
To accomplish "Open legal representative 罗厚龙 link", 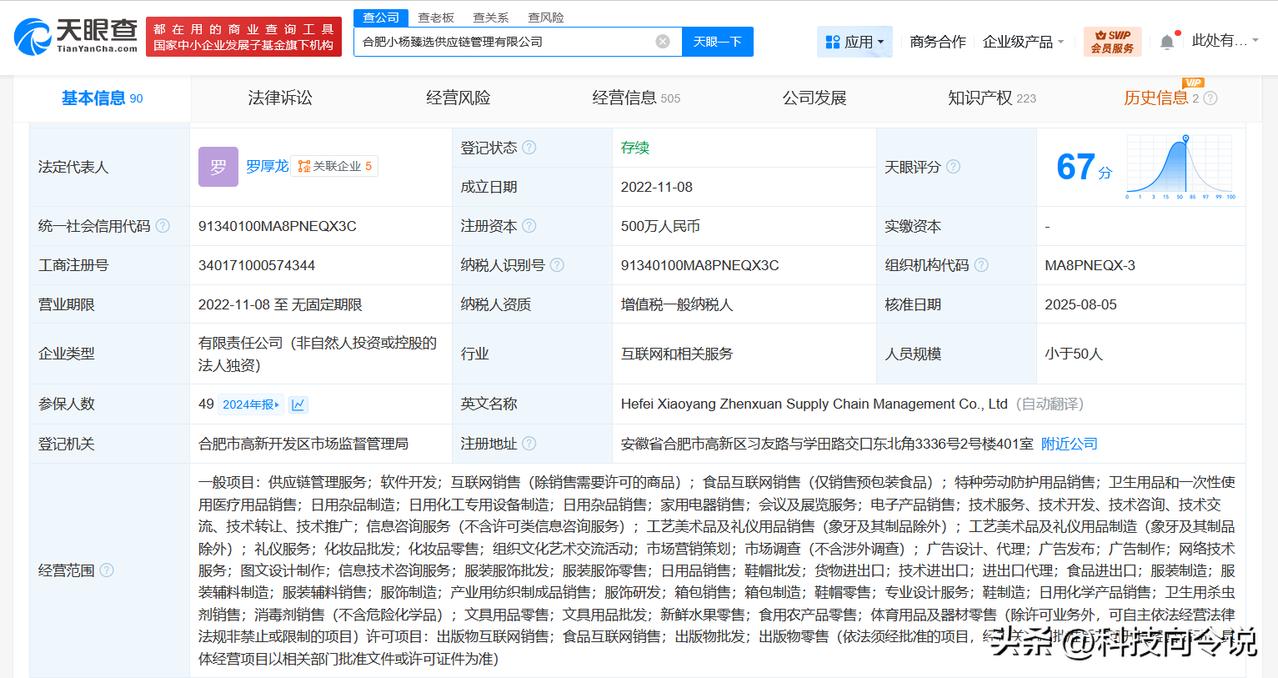I will pos(267,166).
